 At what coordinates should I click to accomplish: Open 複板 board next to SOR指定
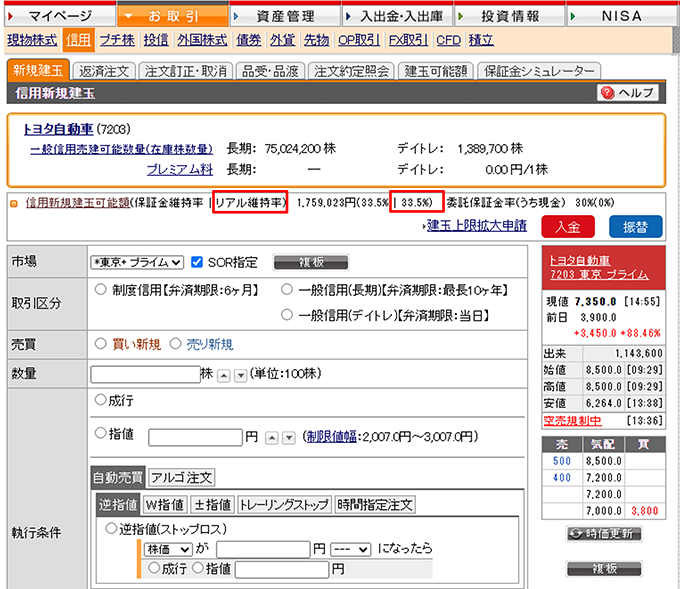(310, 262)
